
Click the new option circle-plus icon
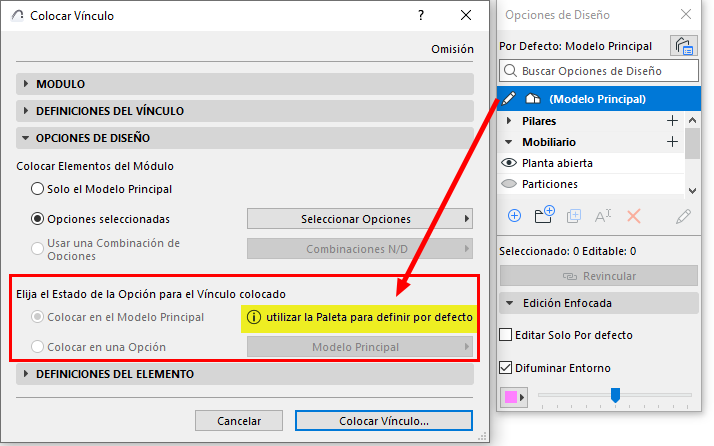514,215
